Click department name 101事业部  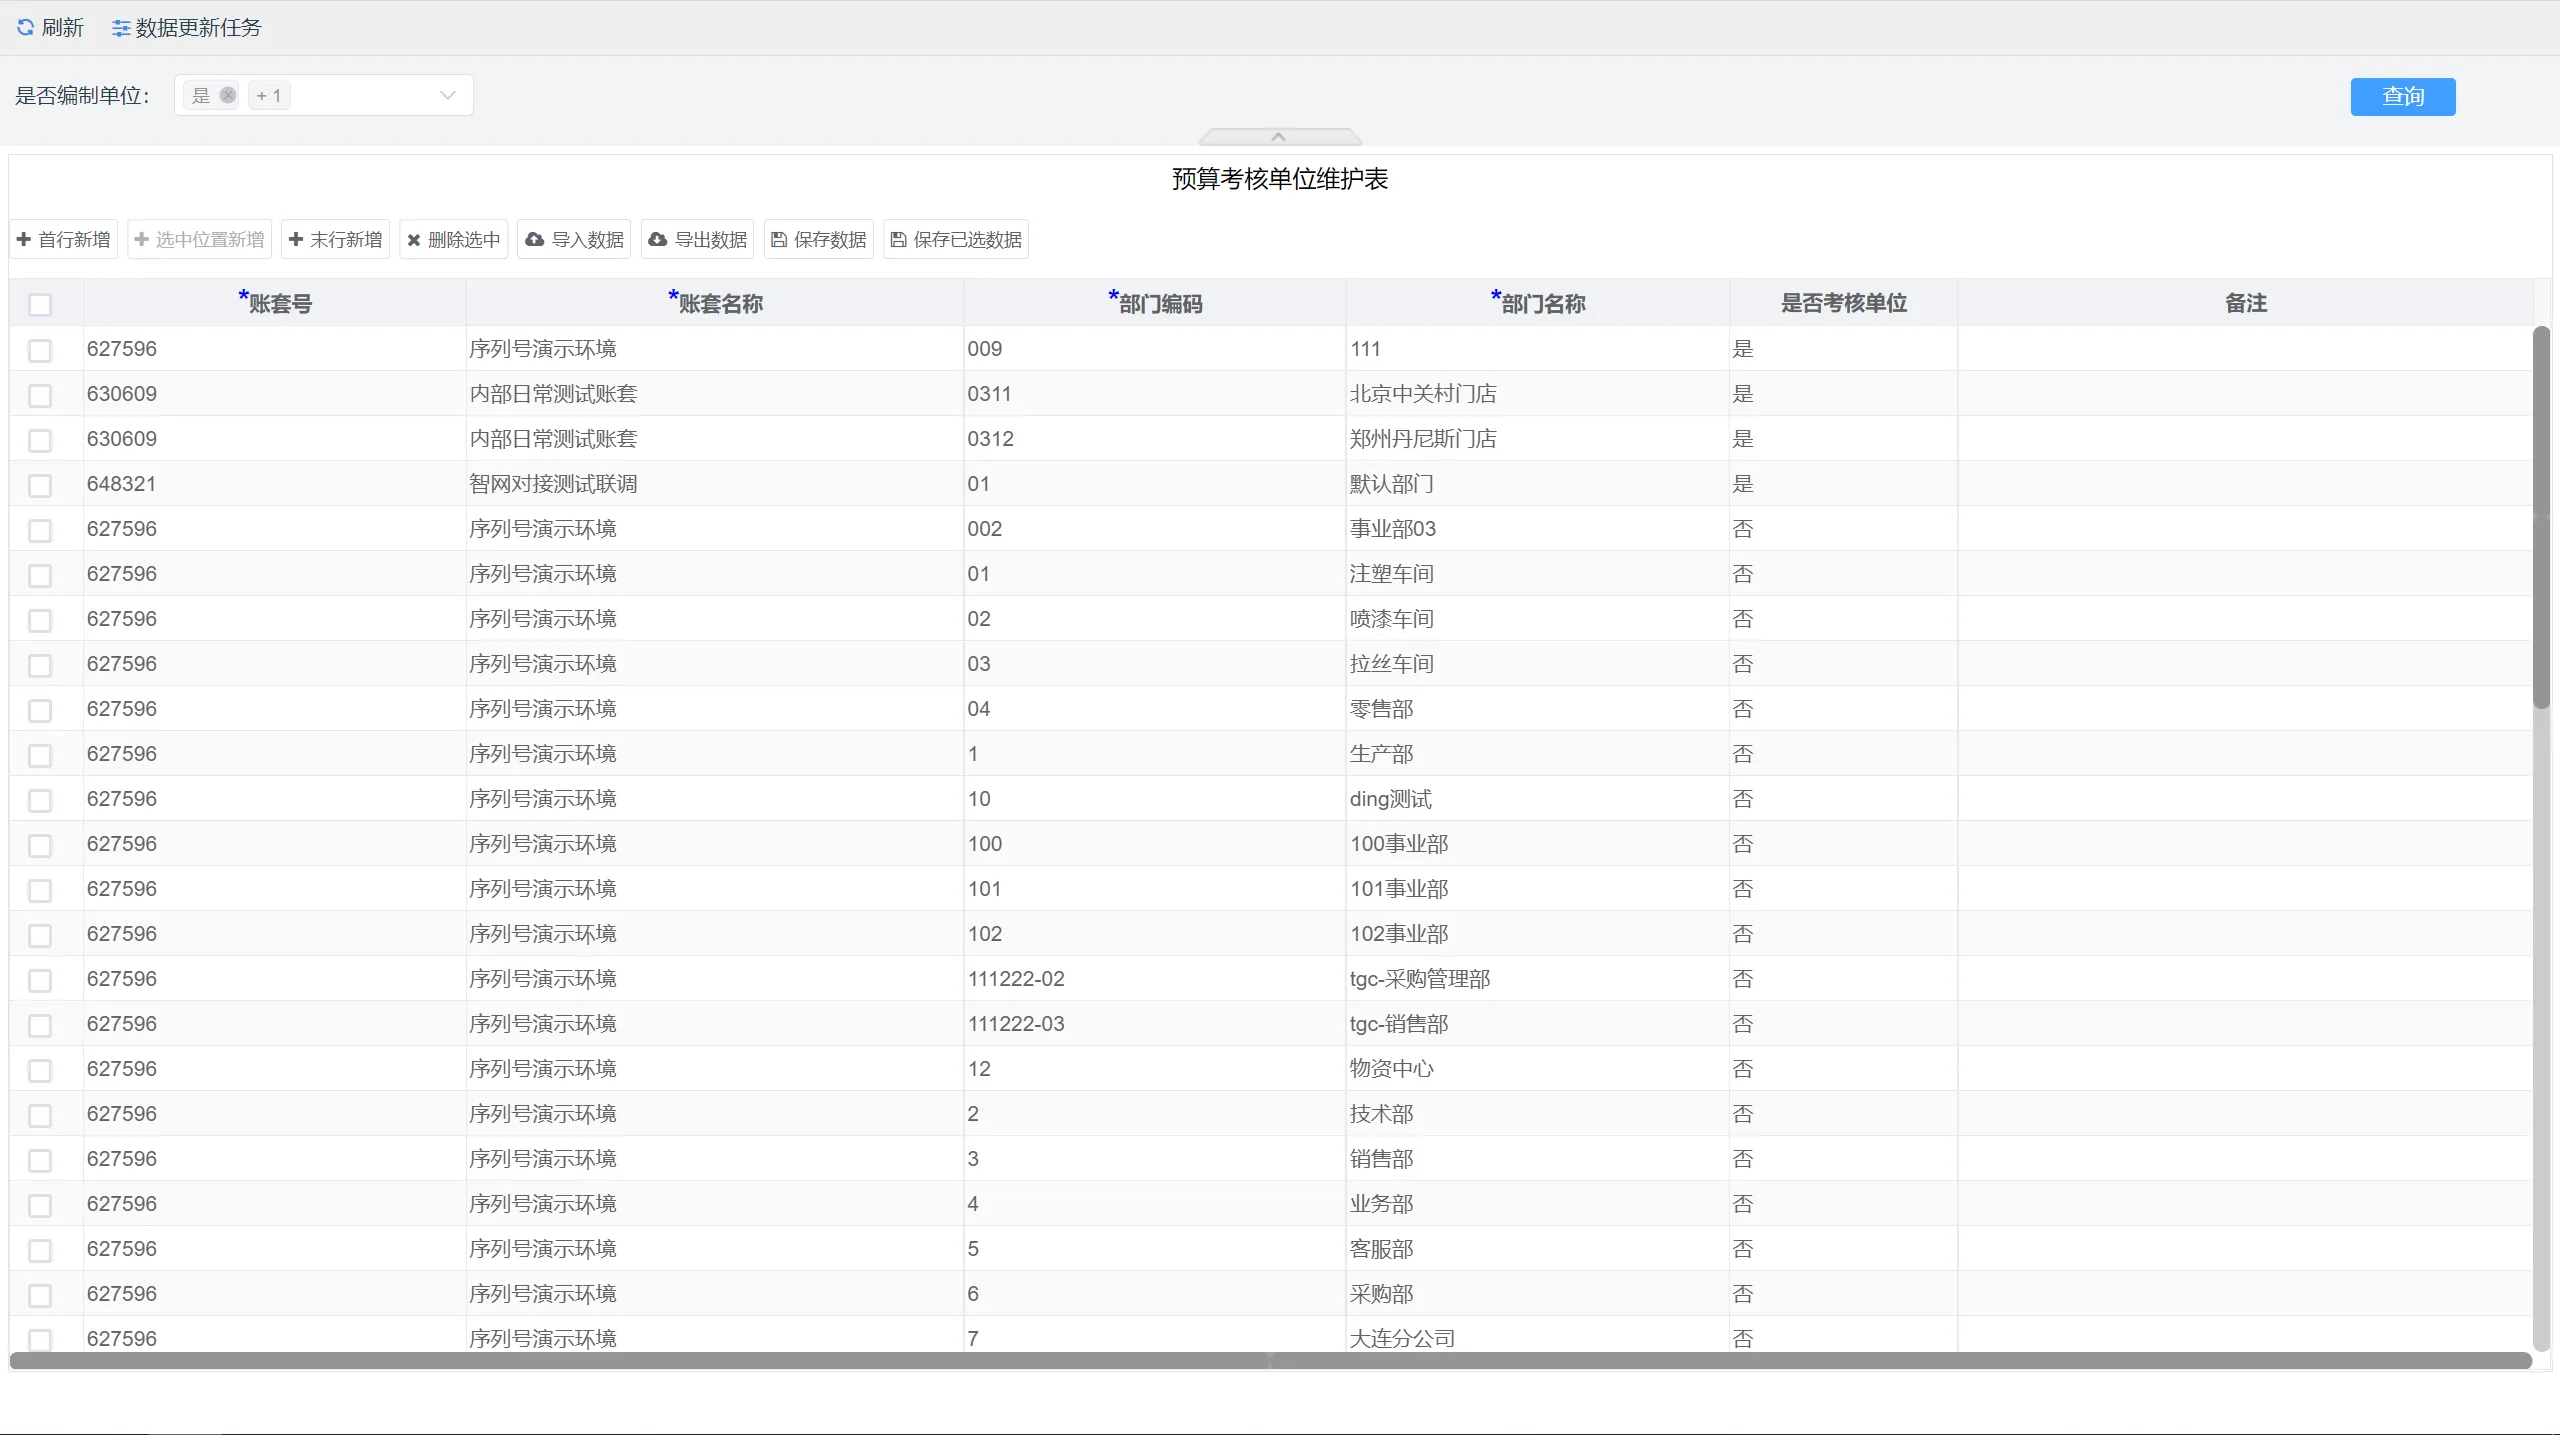[1399, 889]
